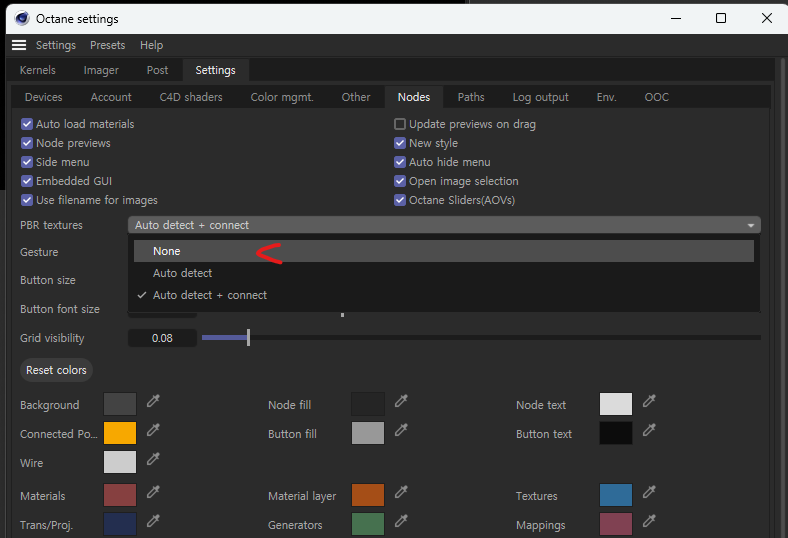
Task: Click the Connected Po... orange color swatch
Action: tap(119, 433)
